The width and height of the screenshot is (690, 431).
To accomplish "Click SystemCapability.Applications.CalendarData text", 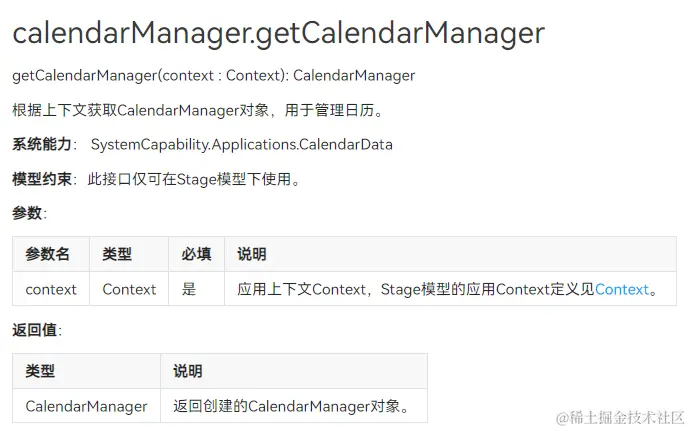I will tap(241, 144).
